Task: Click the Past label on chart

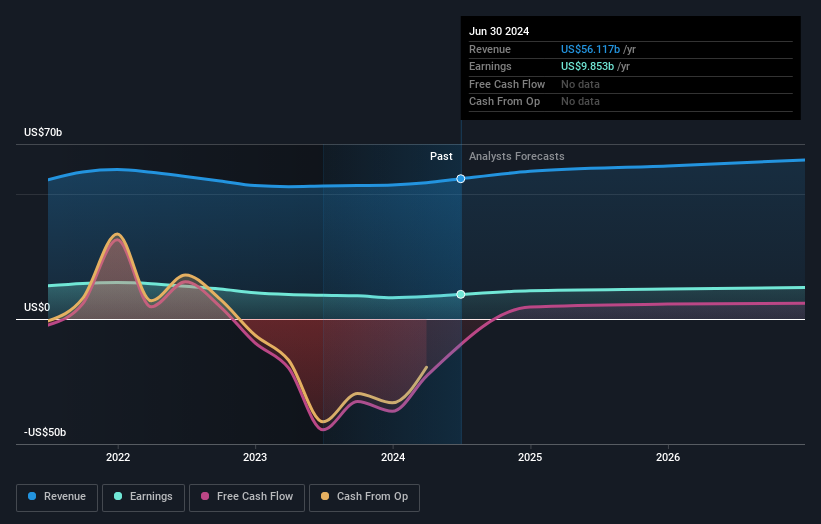Action: pyautogui.click(x=441, y=157)
